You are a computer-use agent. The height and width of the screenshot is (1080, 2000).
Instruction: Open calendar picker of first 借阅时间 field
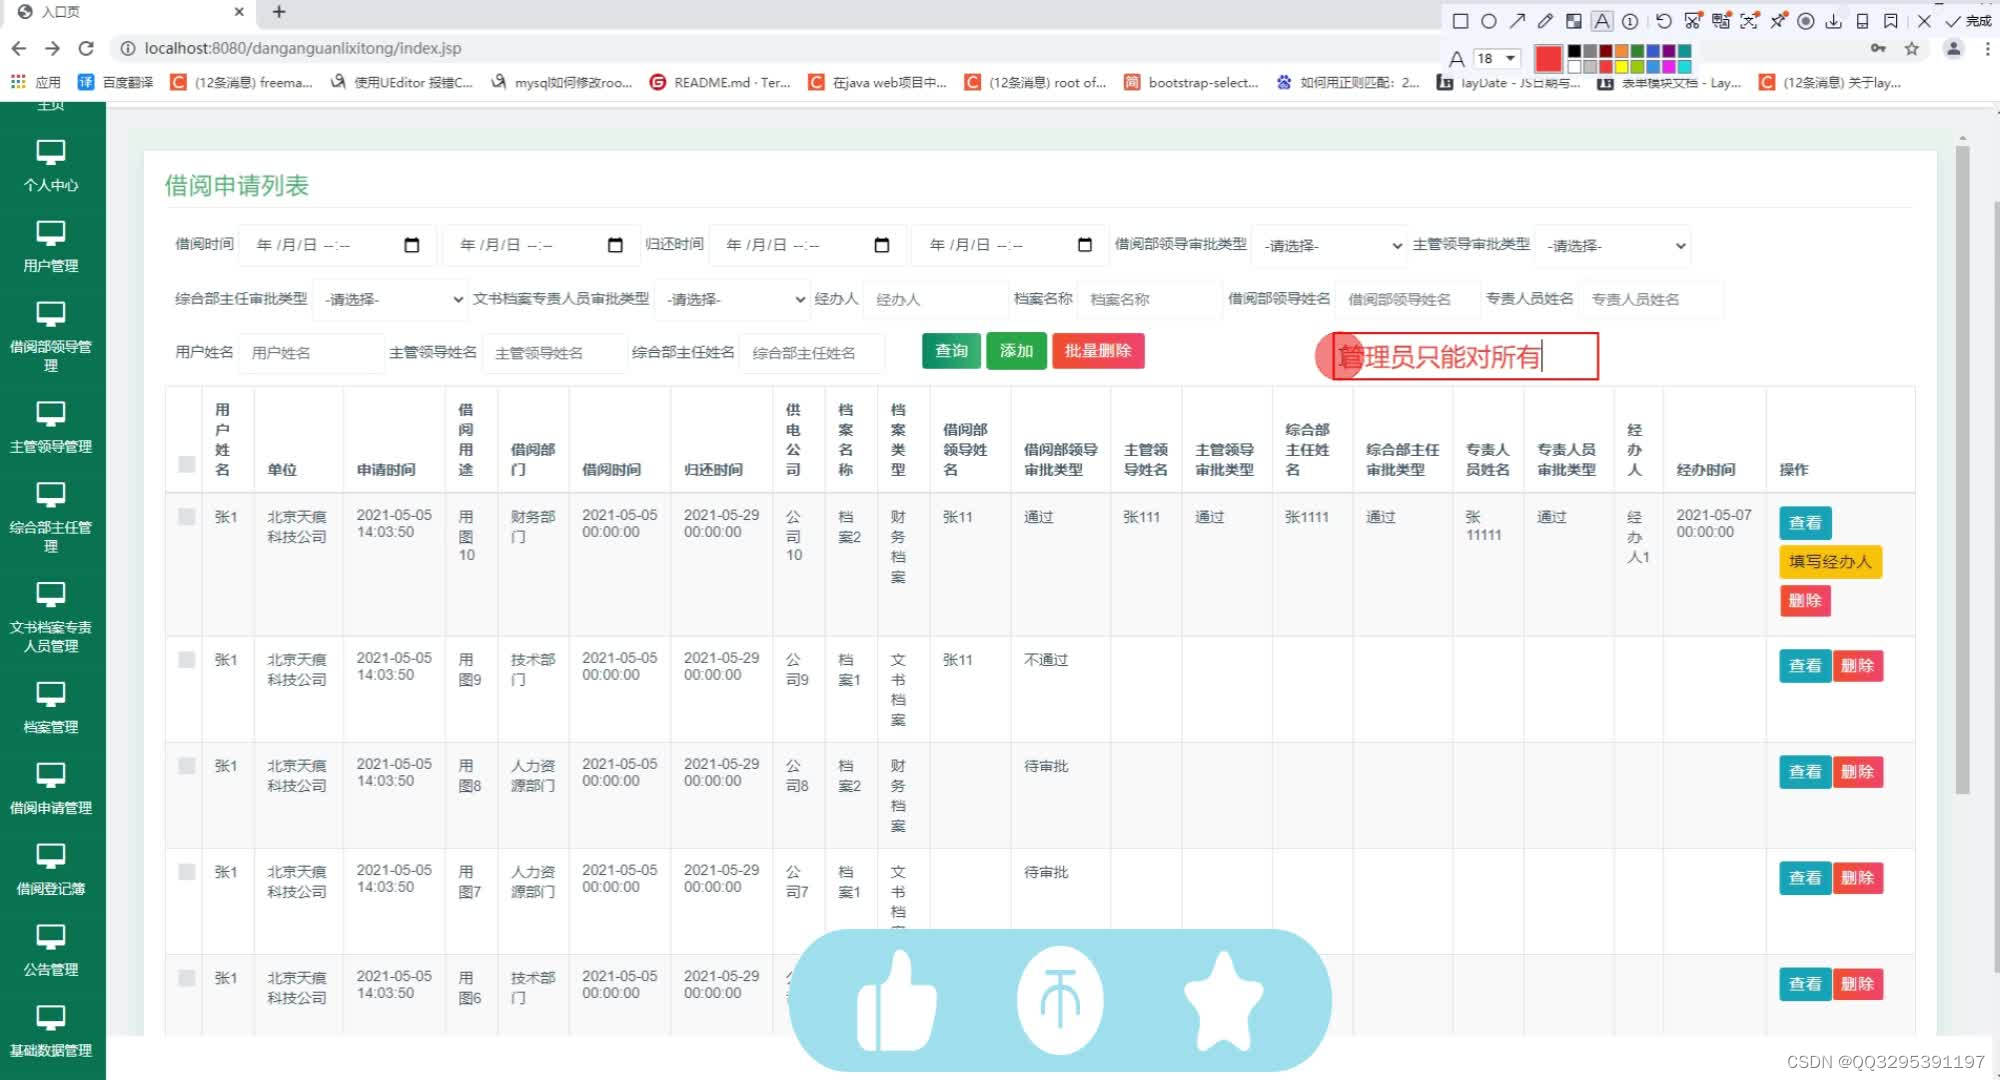411,245
